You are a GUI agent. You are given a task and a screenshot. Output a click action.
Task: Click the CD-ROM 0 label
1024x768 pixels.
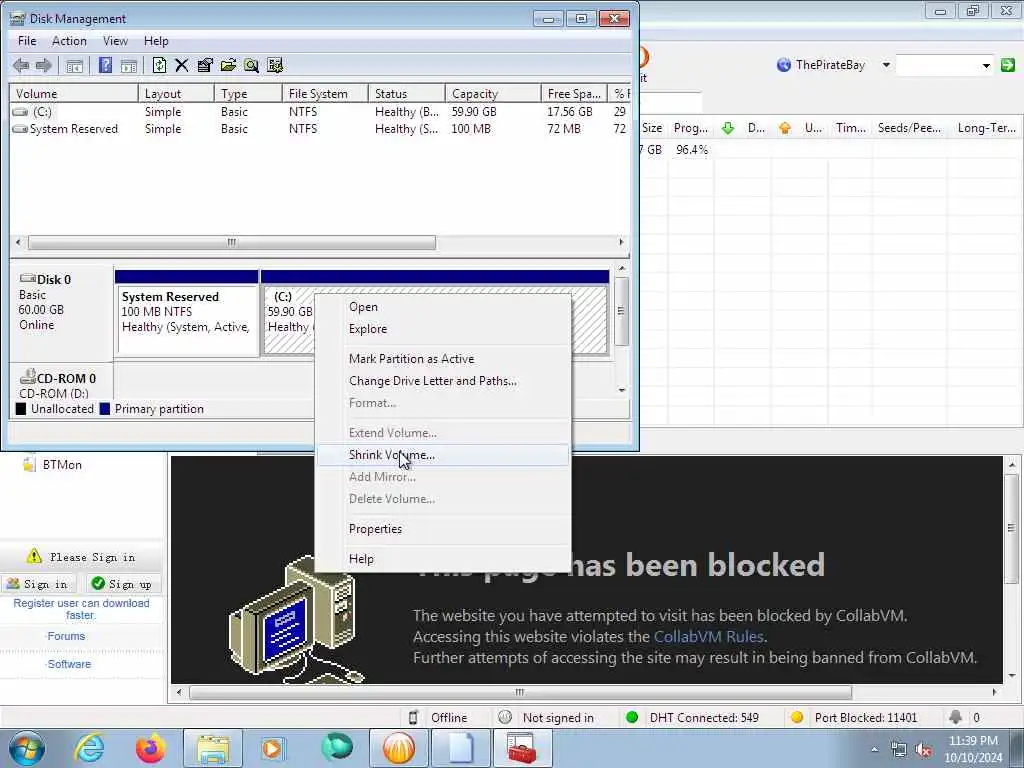(66, 379)
